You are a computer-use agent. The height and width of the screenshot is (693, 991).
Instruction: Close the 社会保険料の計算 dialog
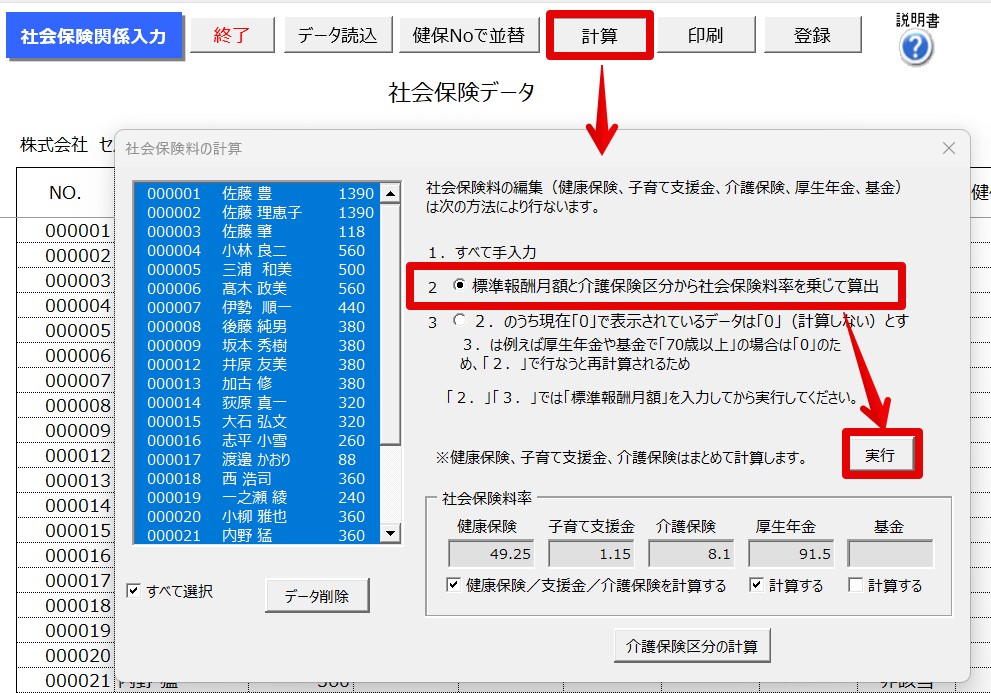point(948,148)
